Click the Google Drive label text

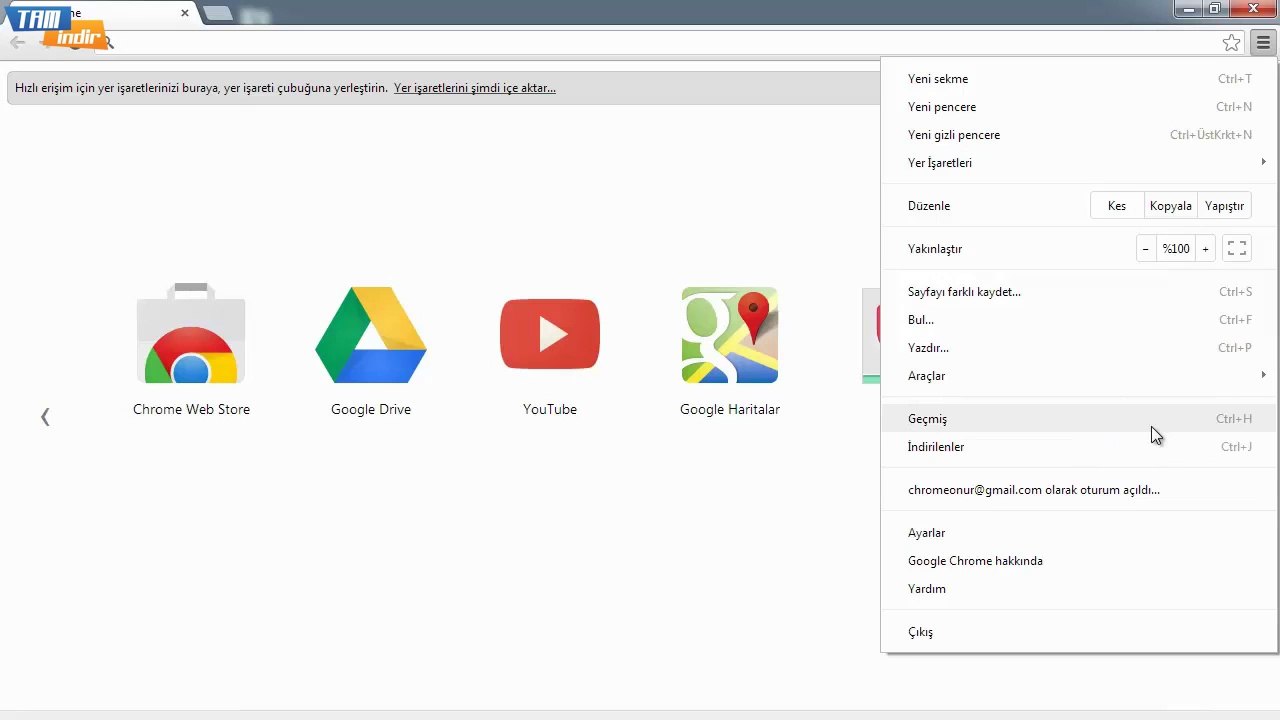pos(371,409)
